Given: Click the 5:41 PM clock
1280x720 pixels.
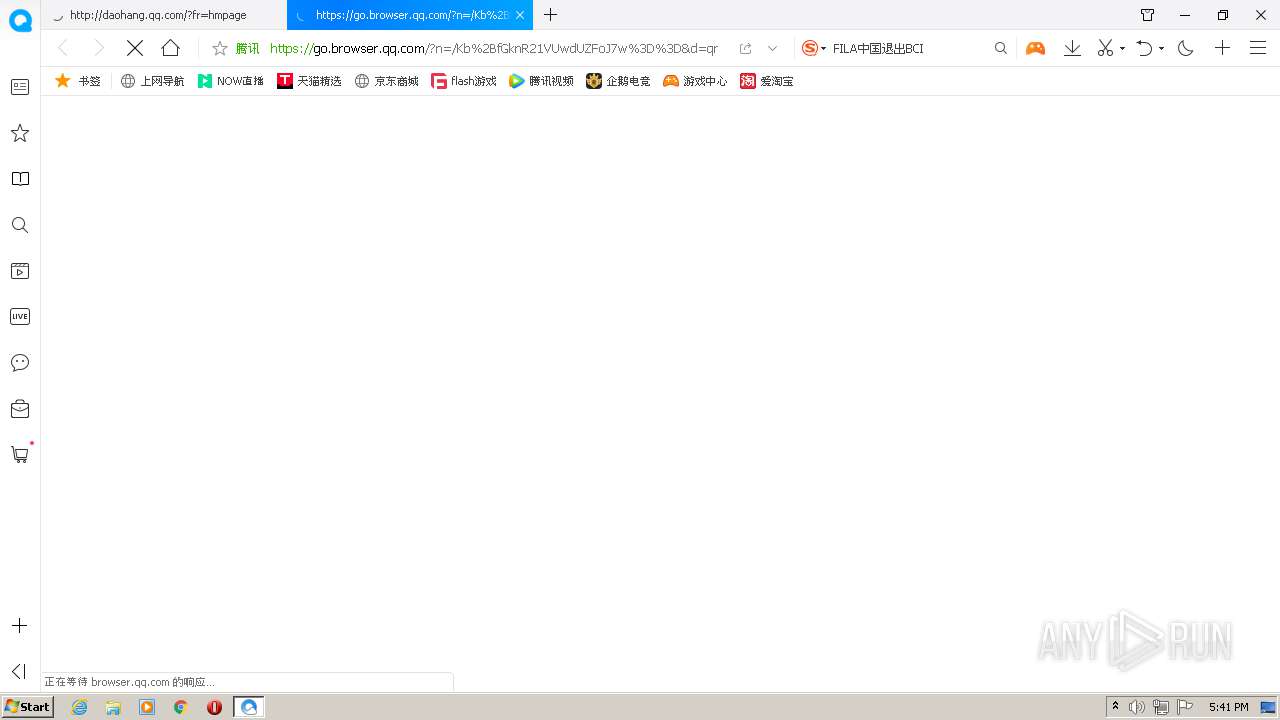Looking at the screenshot, I should tap(1228, 707).
